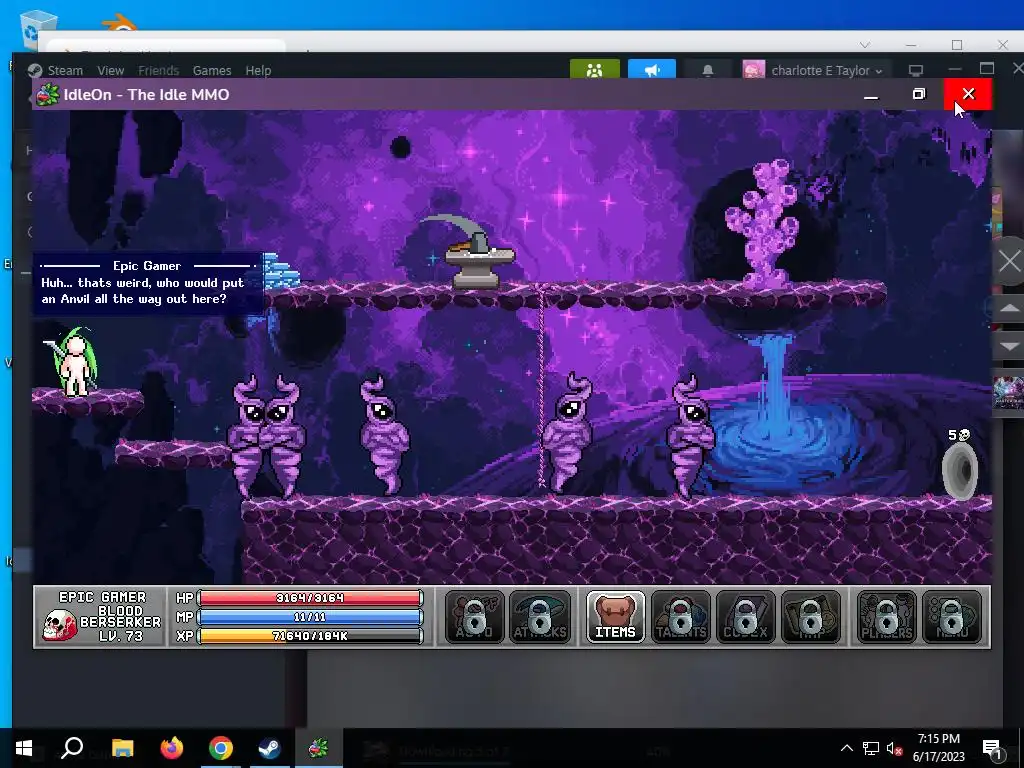Click the locked Players button
The height and width of the screenshot is (768, 1024).
click(x=886, y=617)
